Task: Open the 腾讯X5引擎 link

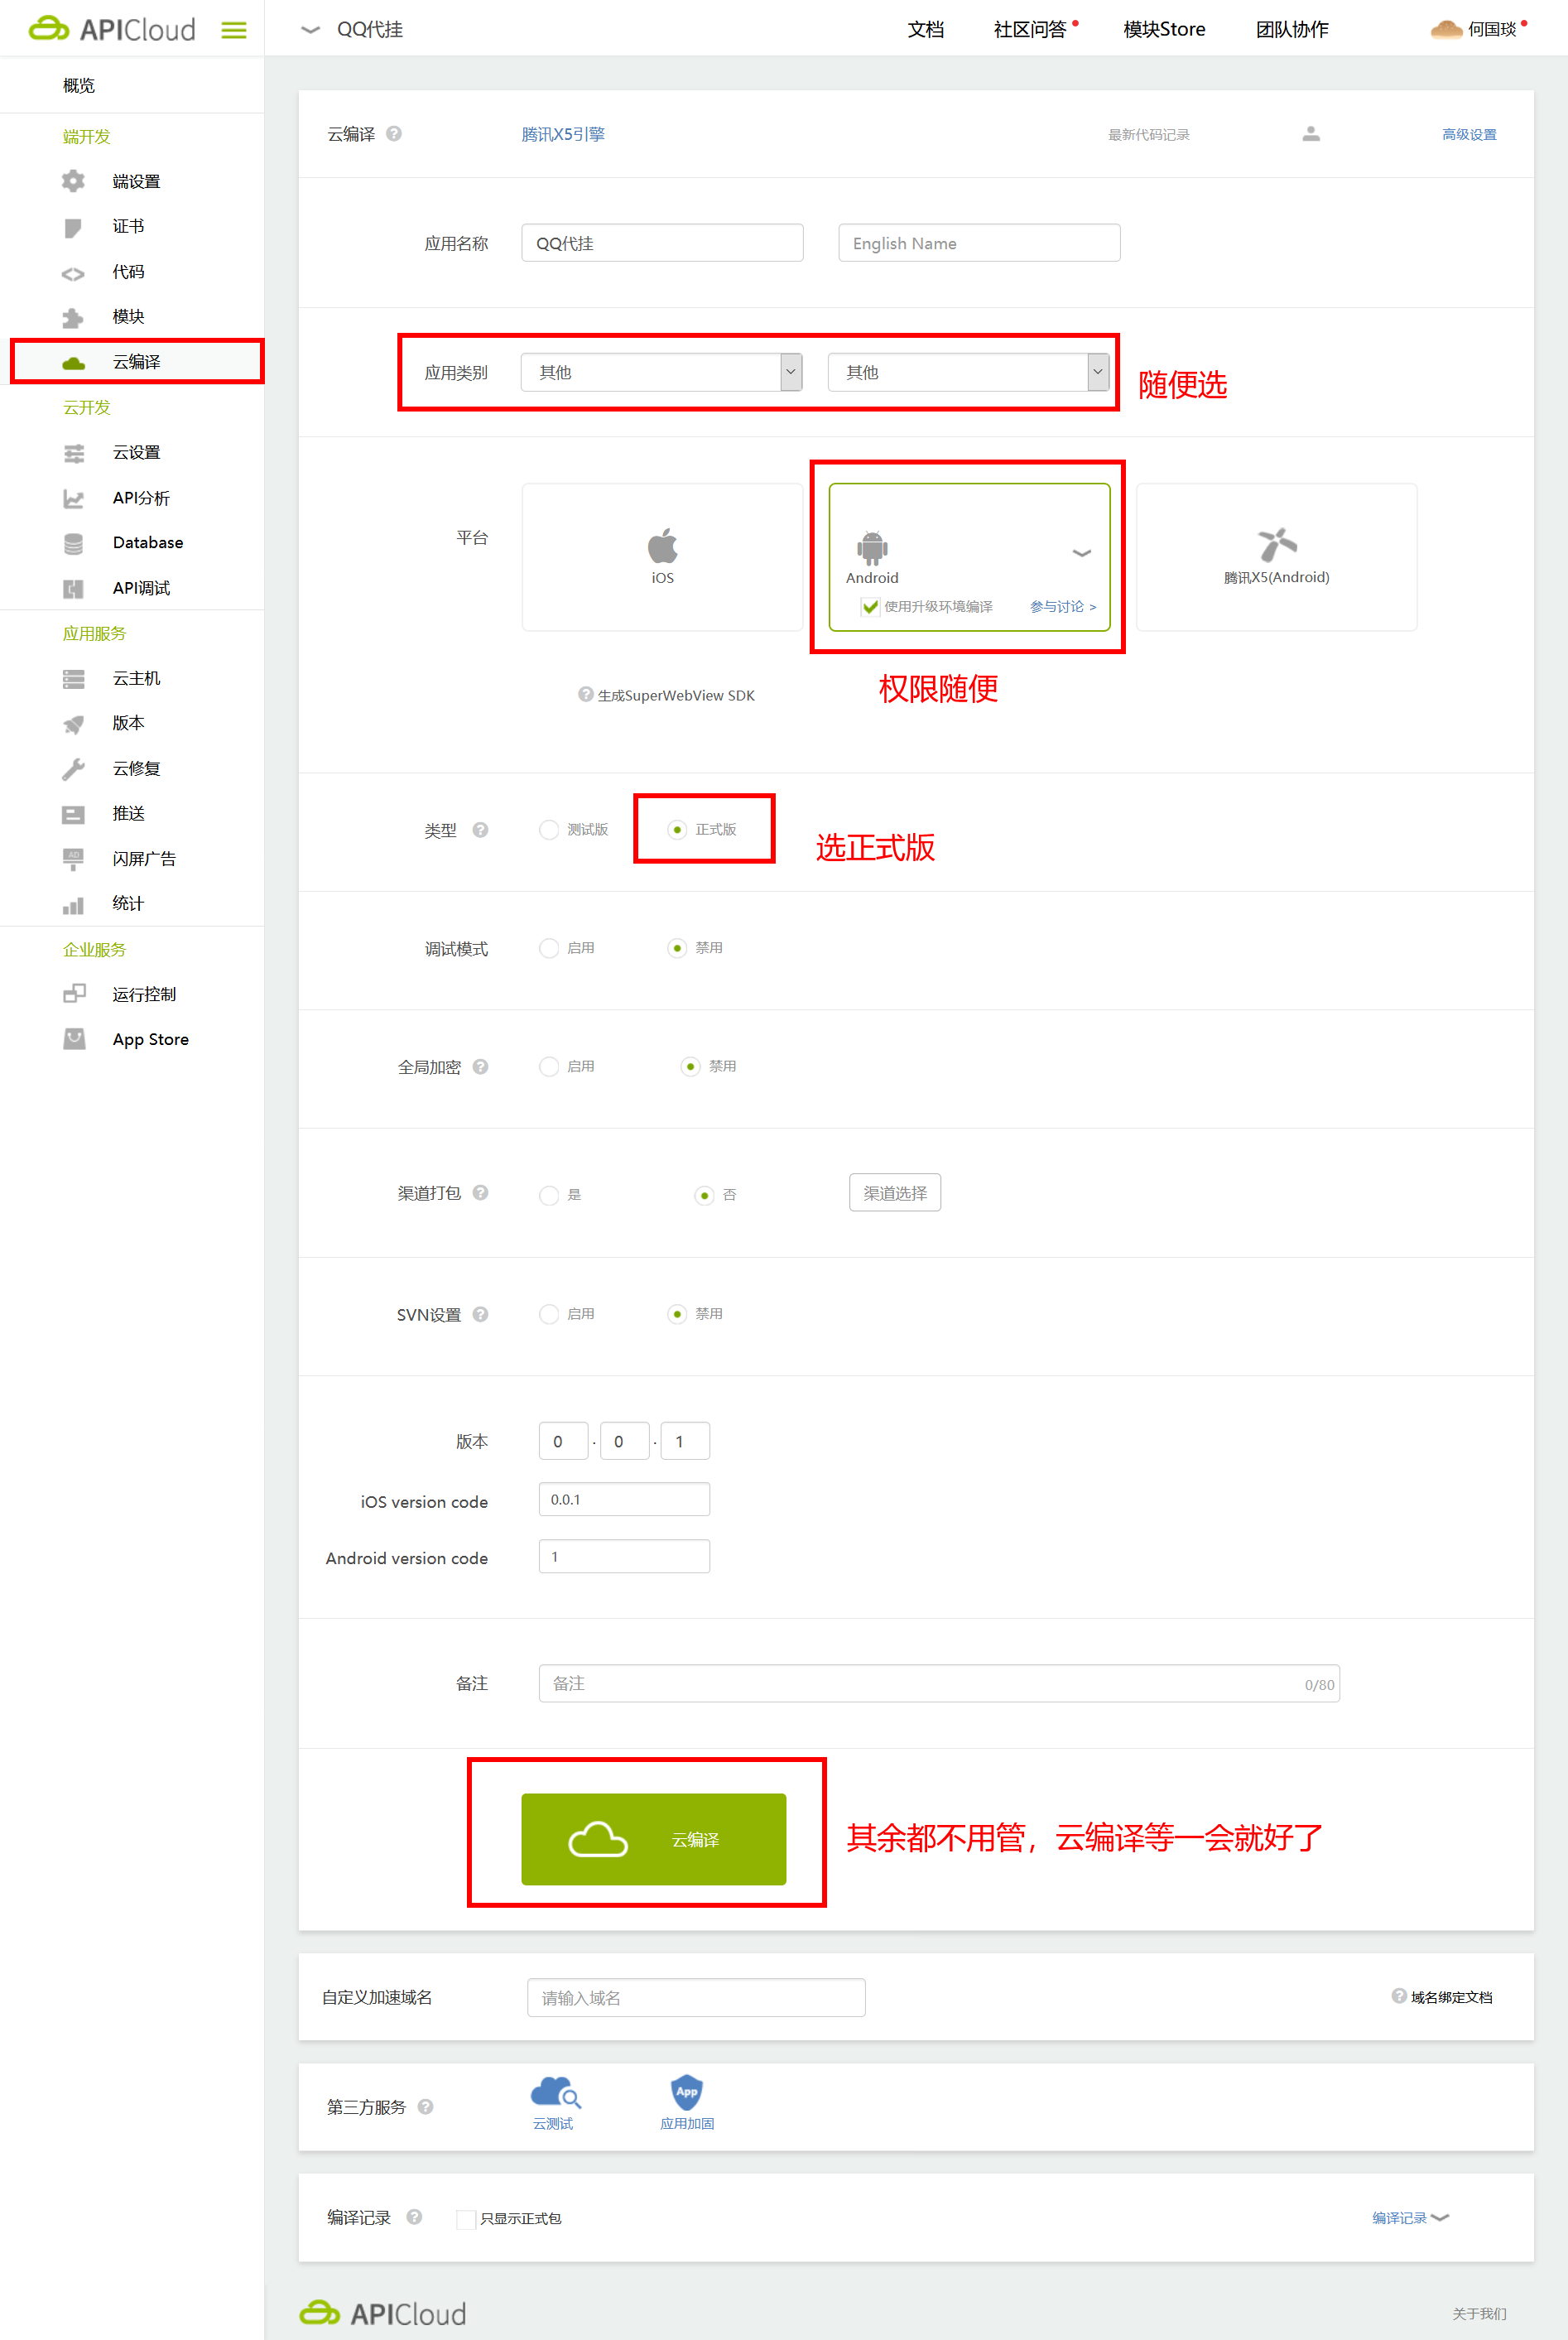Action: [x=563, y=134]
